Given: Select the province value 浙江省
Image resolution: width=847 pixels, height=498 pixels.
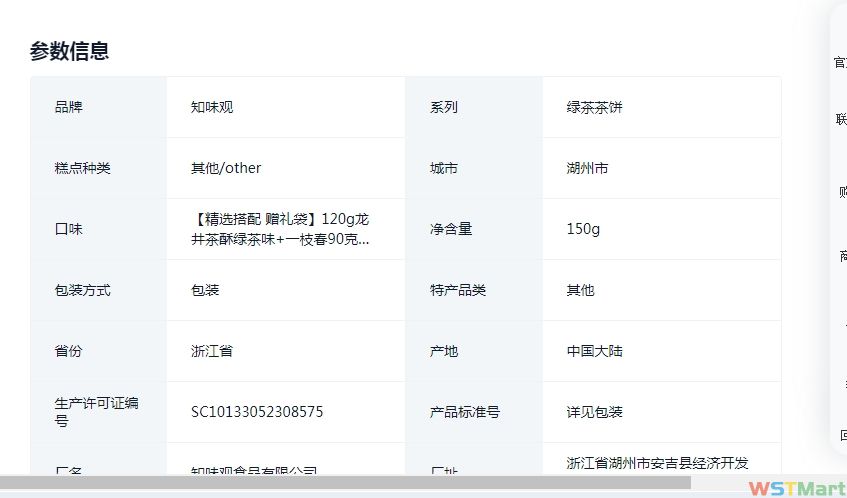Looking at the screenshot, I should point(212,351).
